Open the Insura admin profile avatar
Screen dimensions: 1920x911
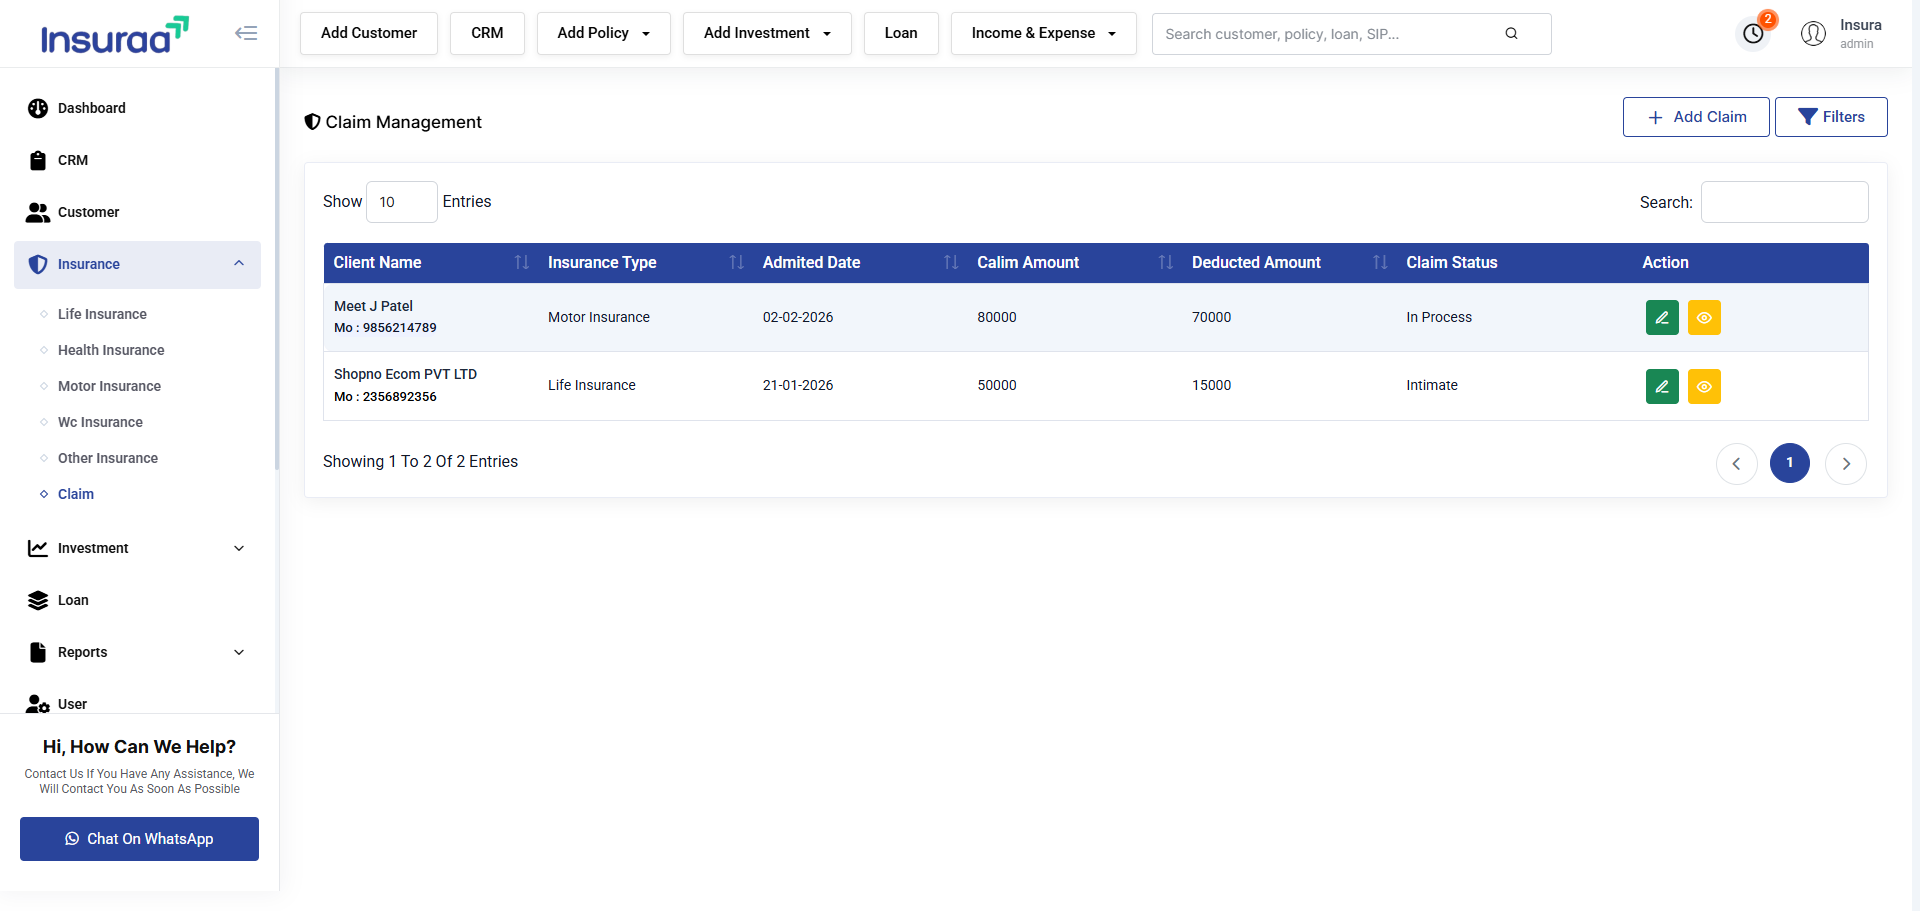click(1813, 34)
